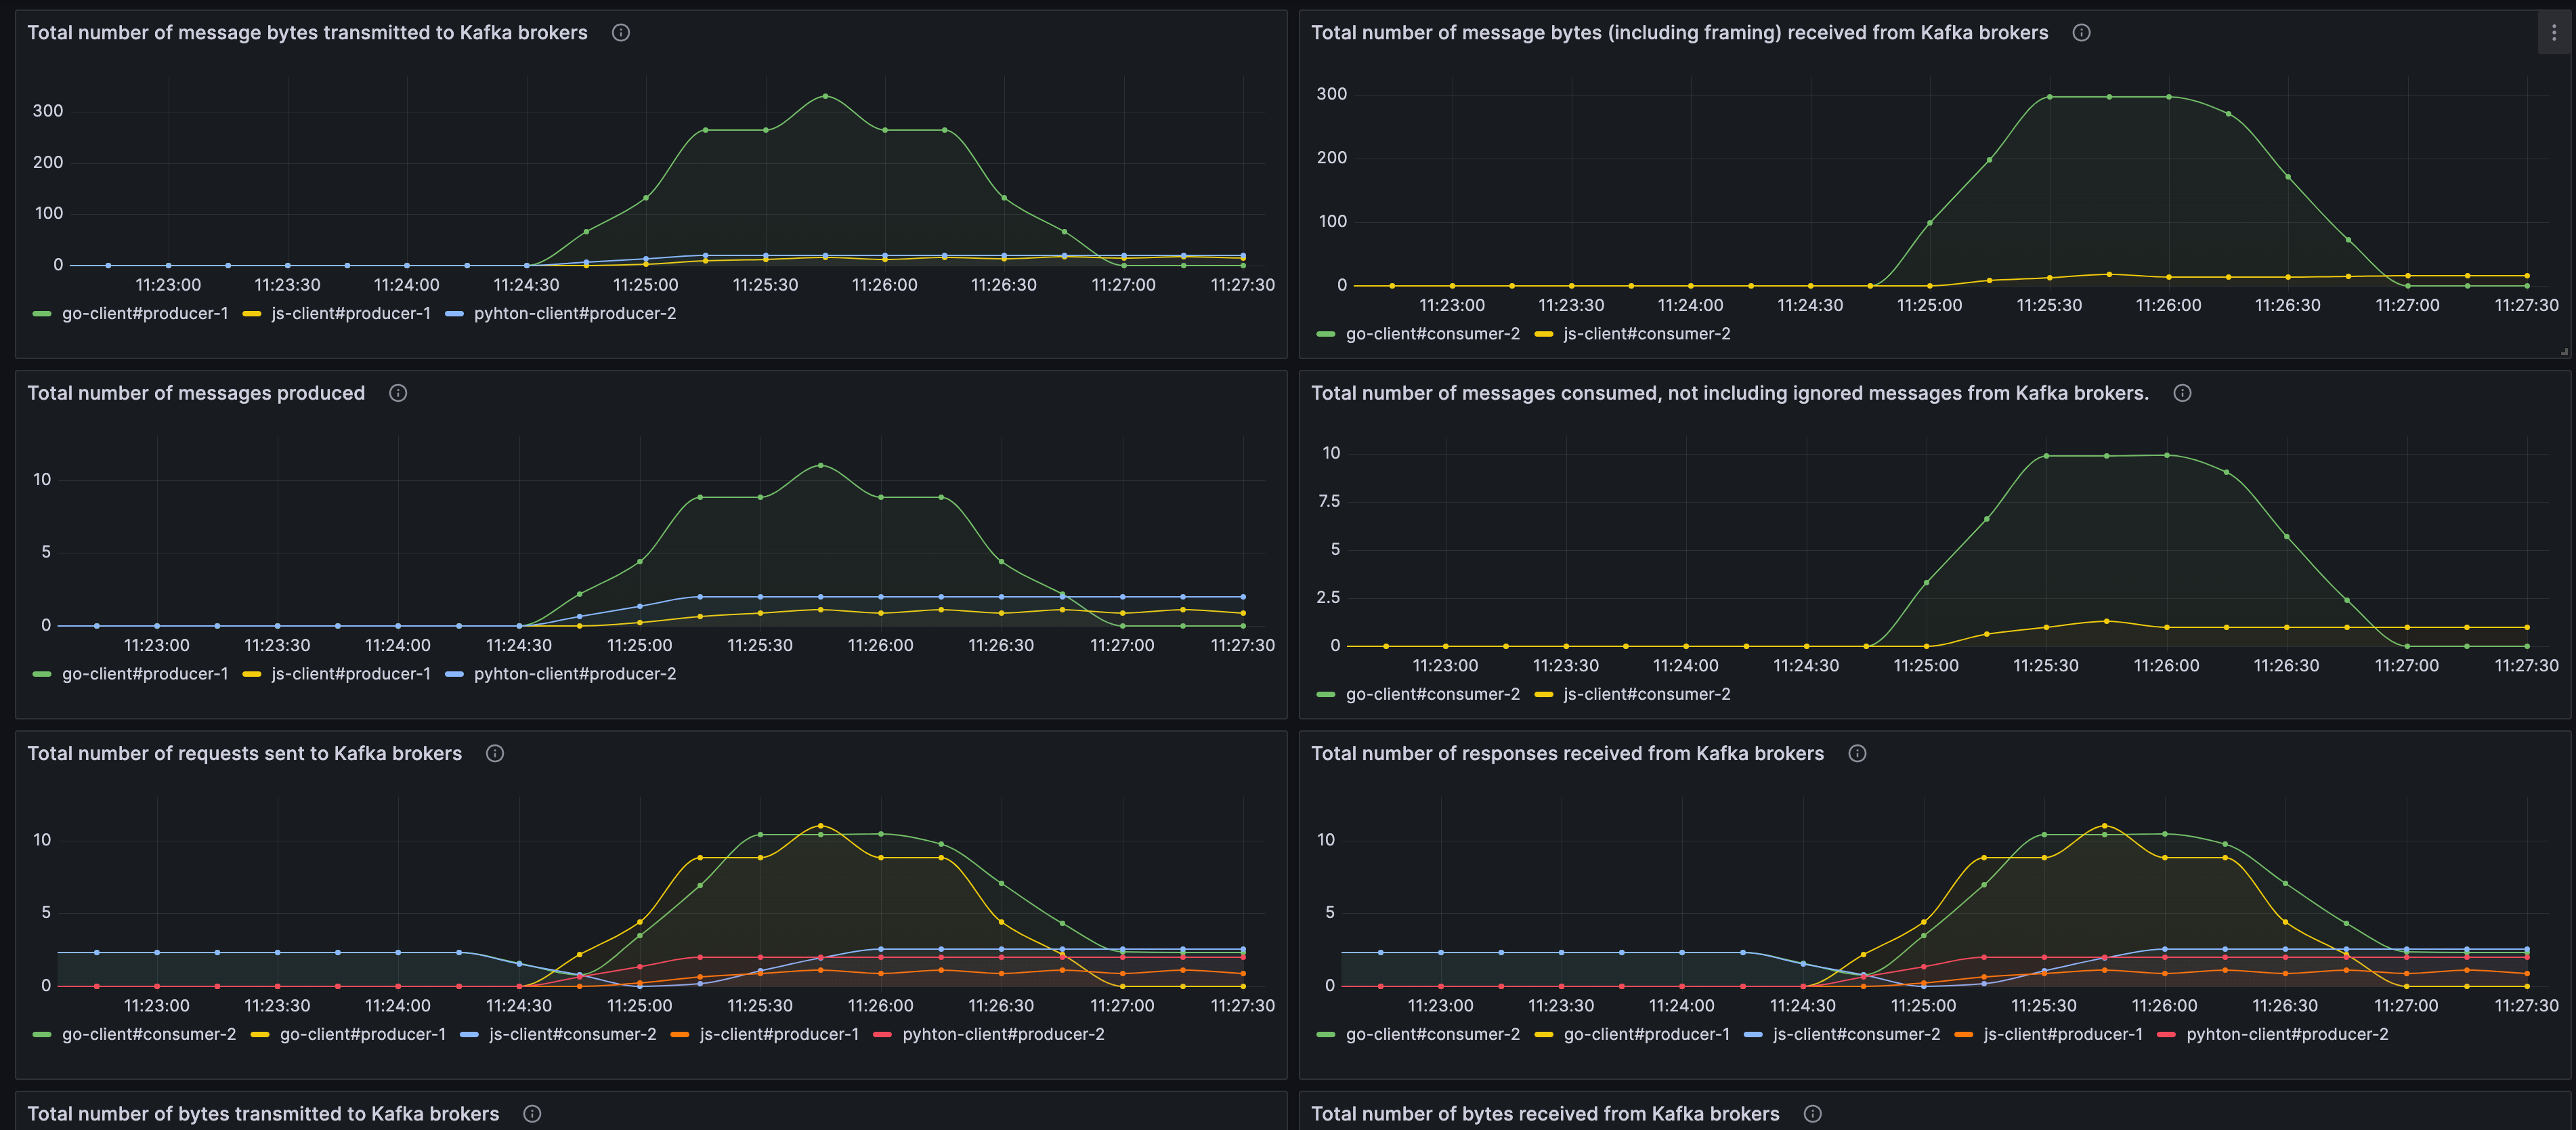Click info icon on responses received panel
This screenshot has width=2576, height=1130.
click(1857, 753)
